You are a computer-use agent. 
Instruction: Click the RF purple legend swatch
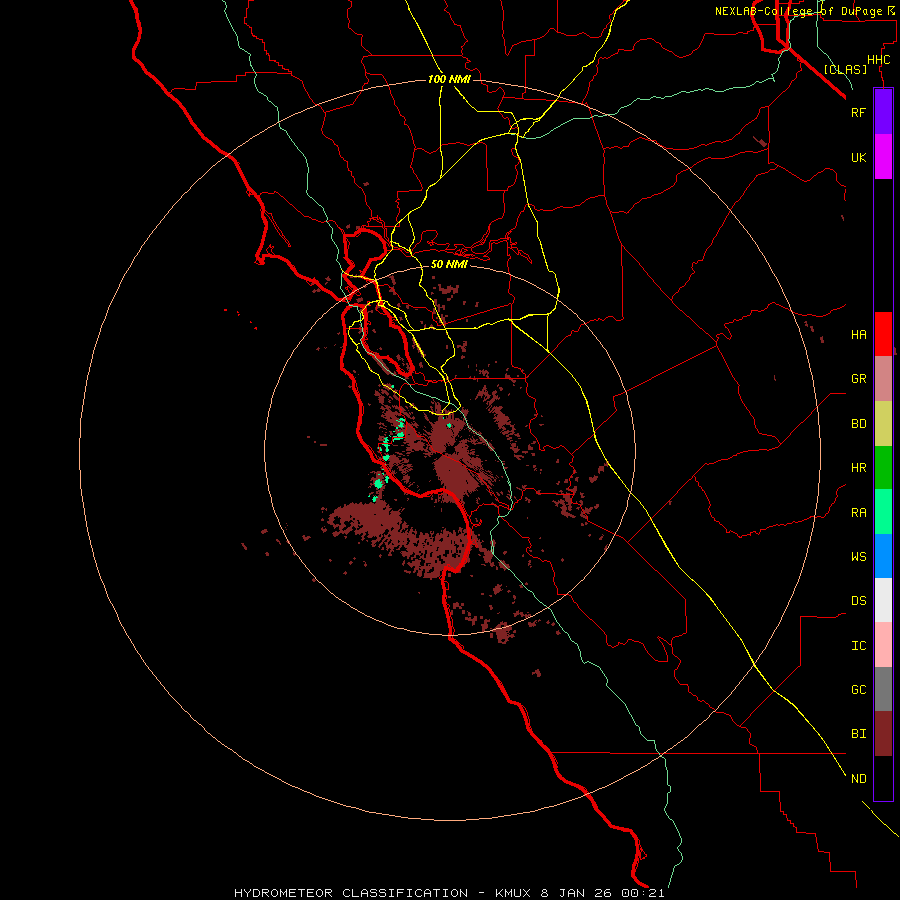(883, 112)
